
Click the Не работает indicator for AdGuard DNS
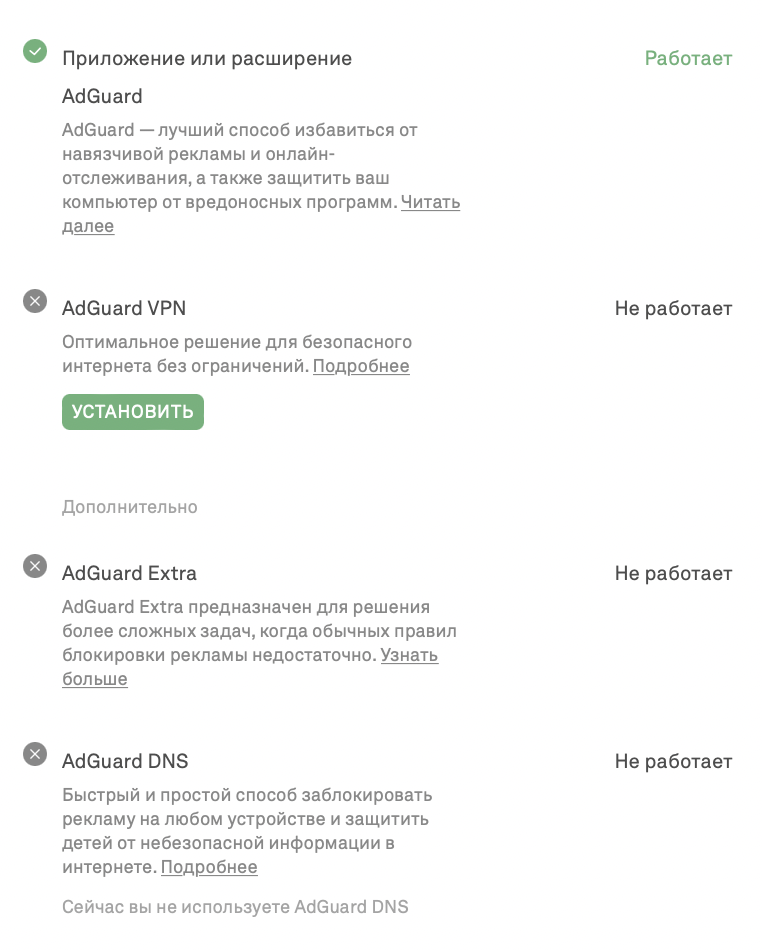tap(673, 760)
